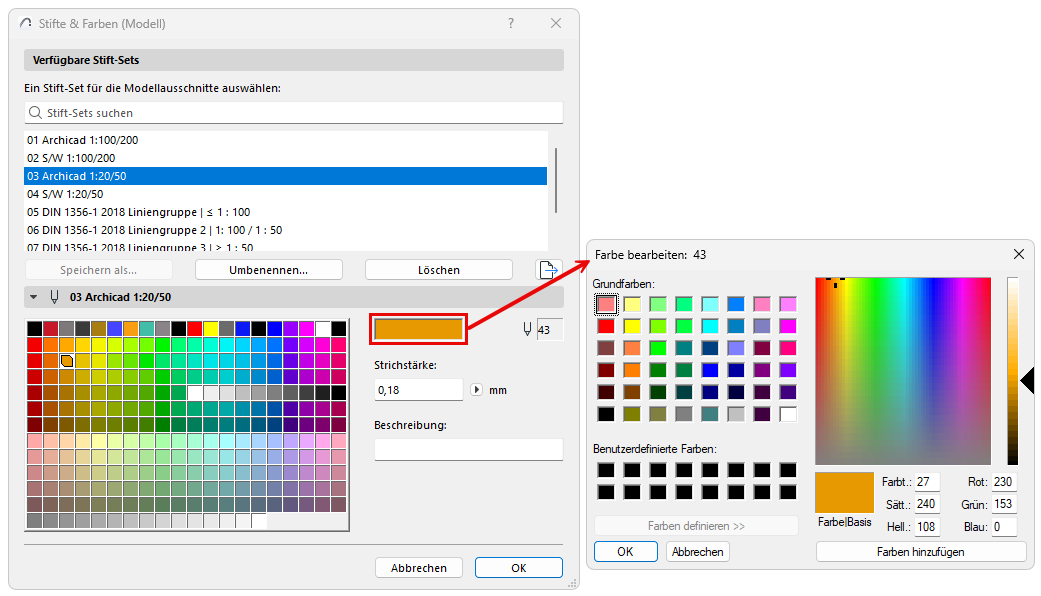Export the selected pen set

click(548, 269)
